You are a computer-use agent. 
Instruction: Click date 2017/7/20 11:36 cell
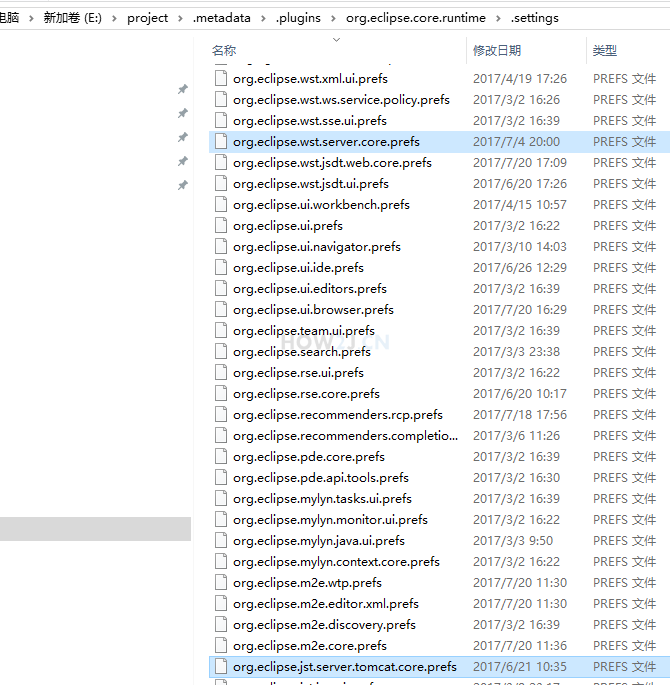[x=520, y=646]
